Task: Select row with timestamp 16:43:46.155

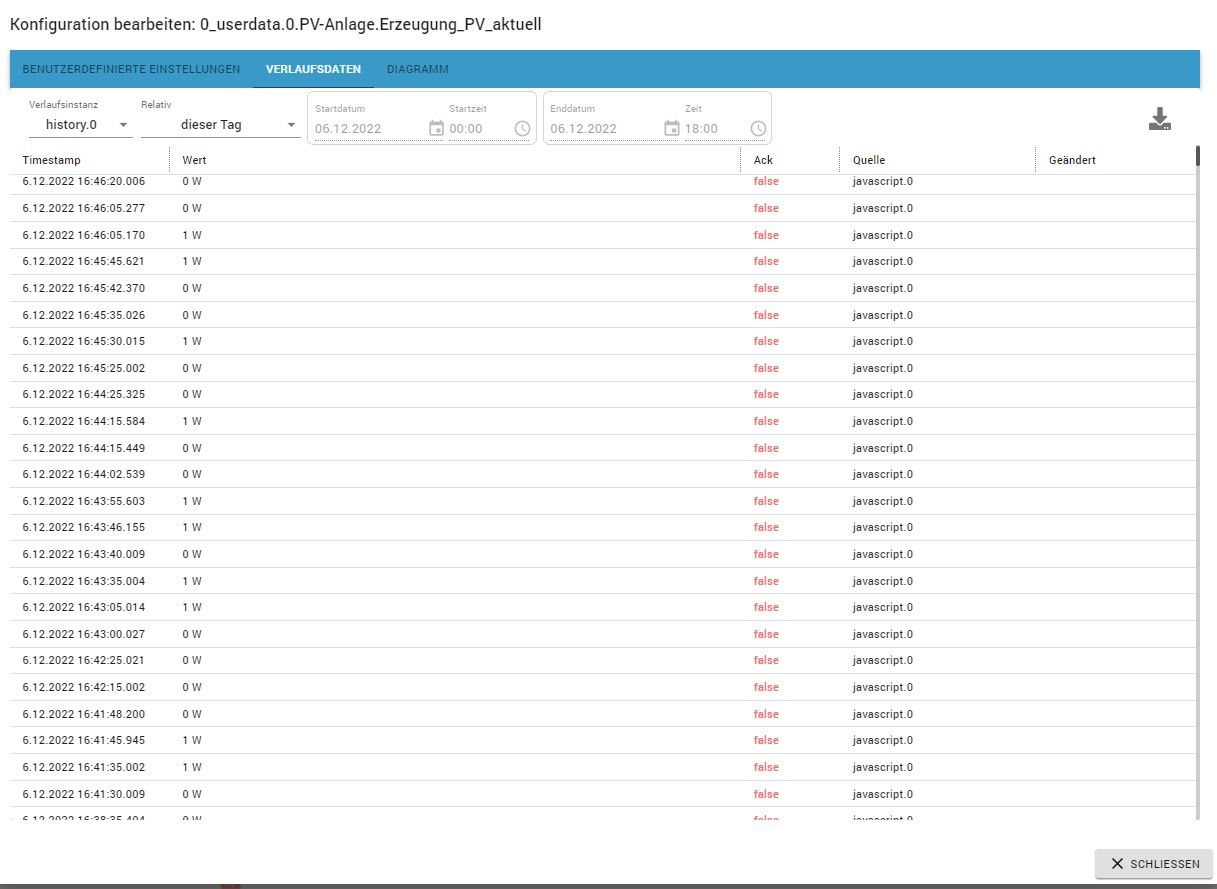Action: 603,527
